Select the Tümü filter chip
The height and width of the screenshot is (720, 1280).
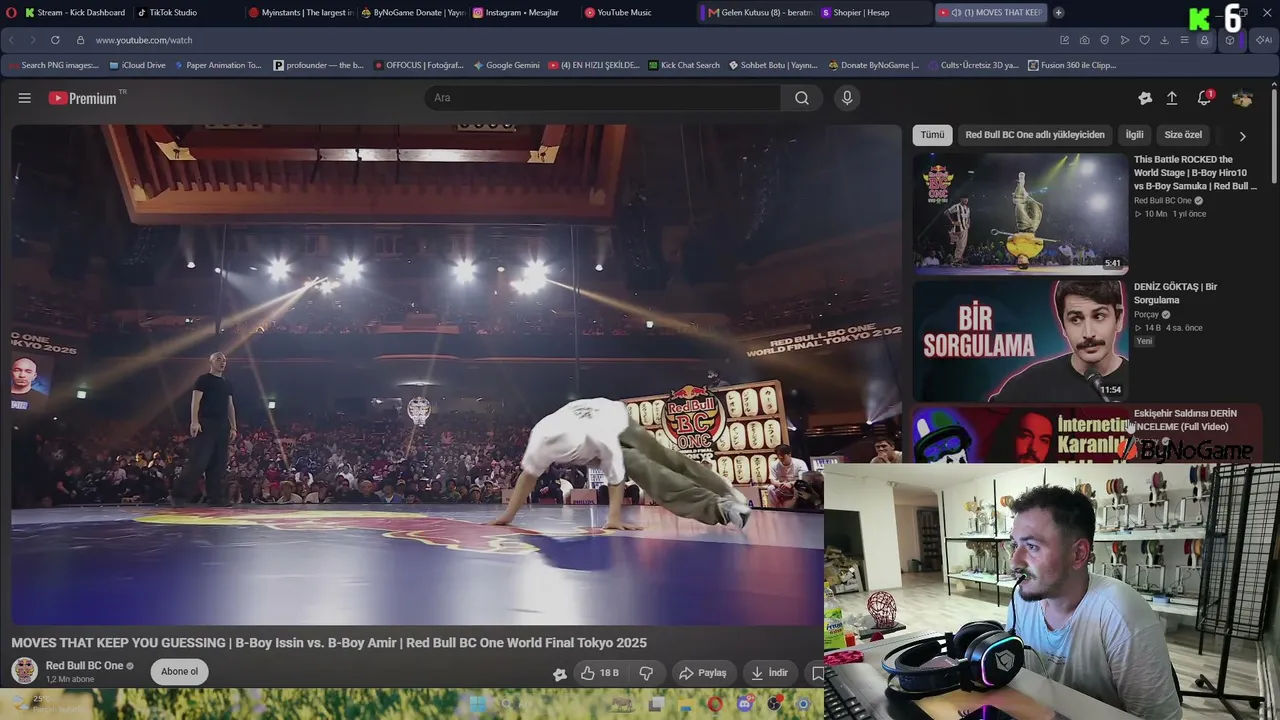click(932, 135)
